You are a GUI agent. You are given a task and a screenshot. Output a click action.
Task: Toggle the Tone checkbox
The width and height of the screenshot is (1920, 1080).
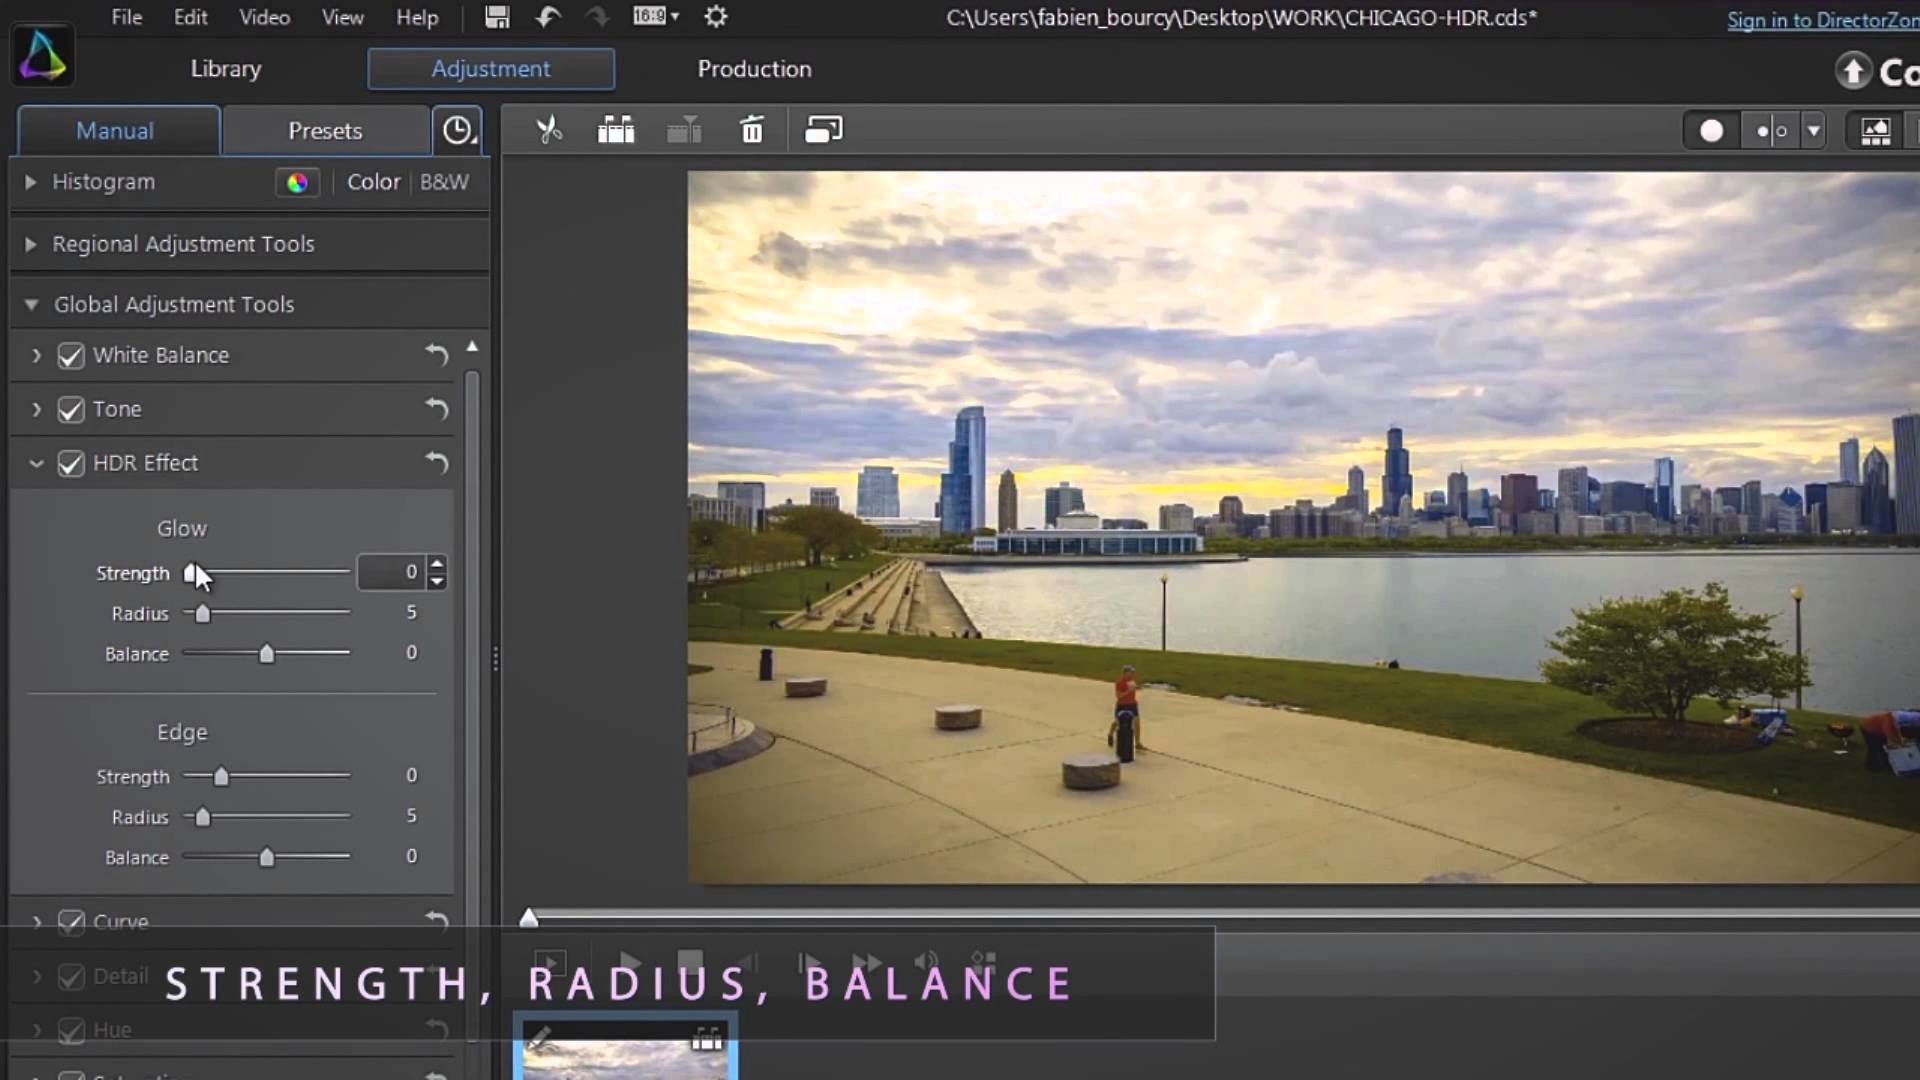tap(71, 410)
